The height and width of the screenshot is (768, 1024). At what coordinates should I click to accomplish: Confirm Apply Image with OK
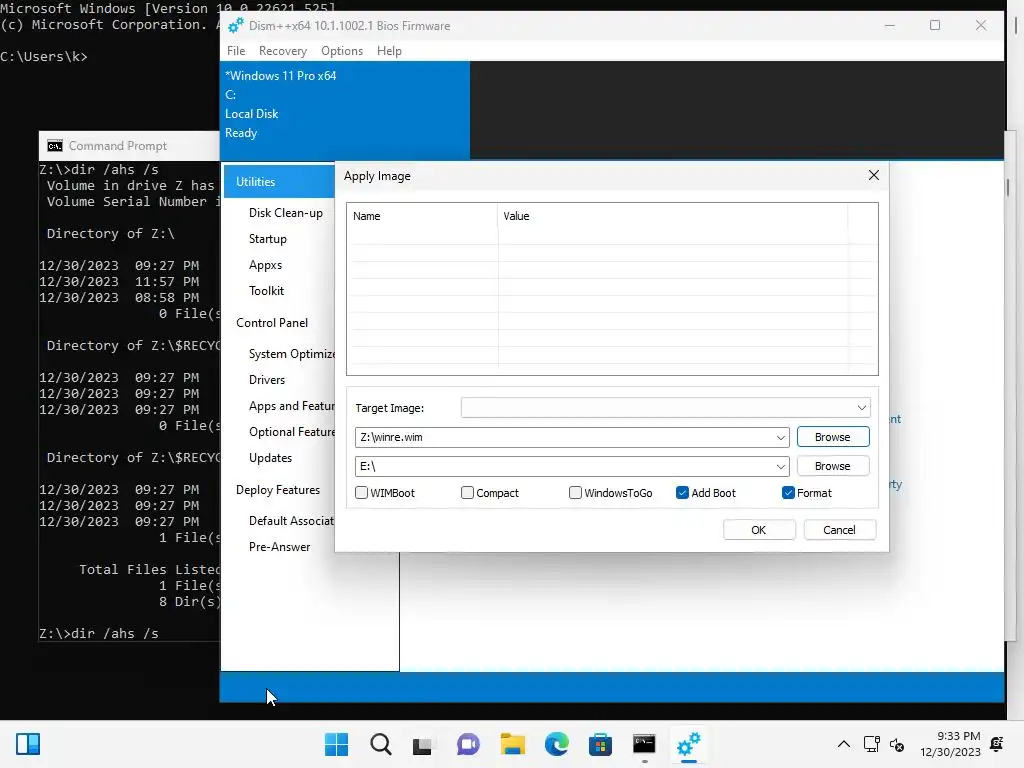coord(759,530)
